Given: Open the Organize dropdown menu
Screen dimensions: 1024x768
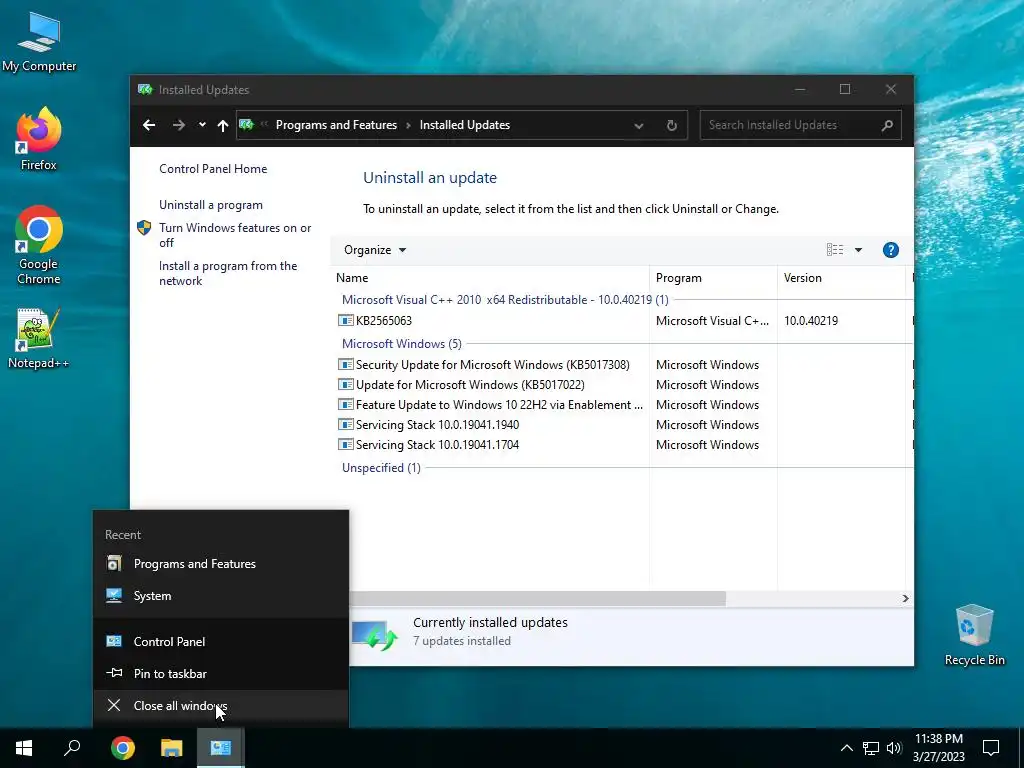Looking at the screenshot, I should point(375,250).
